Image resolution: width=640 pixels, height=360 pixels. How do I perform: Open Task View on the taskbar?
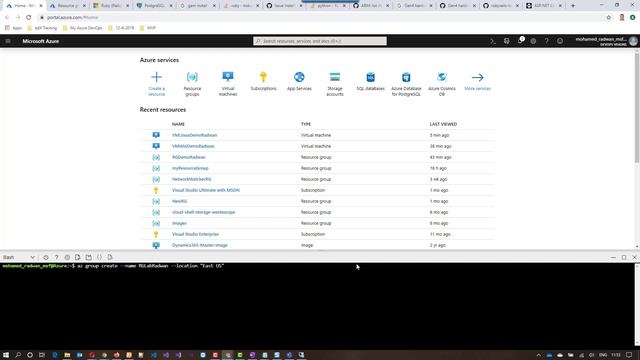[42, 355]
